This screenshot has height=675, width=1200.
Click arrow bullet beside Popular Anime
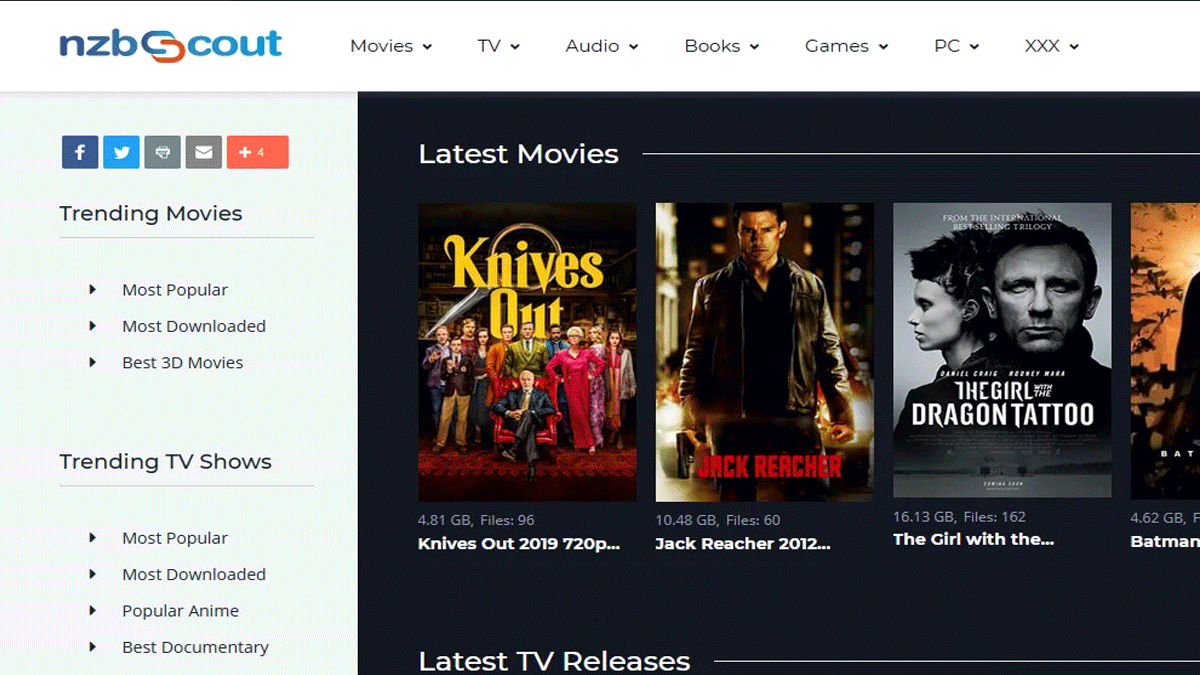93,610
